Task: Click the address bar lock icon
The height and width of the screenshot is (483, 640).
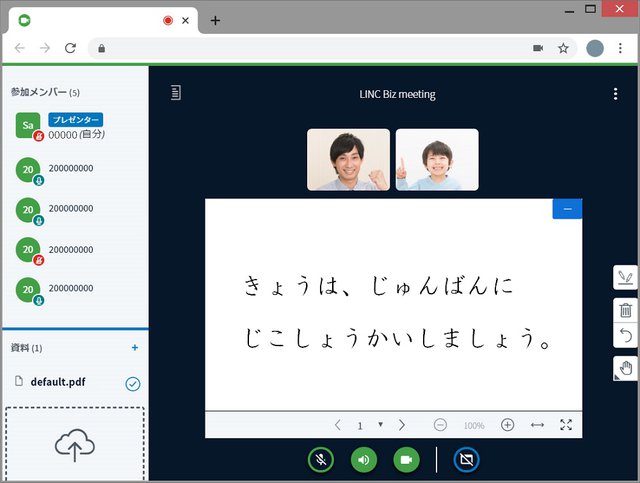Action: click(102, 49)
